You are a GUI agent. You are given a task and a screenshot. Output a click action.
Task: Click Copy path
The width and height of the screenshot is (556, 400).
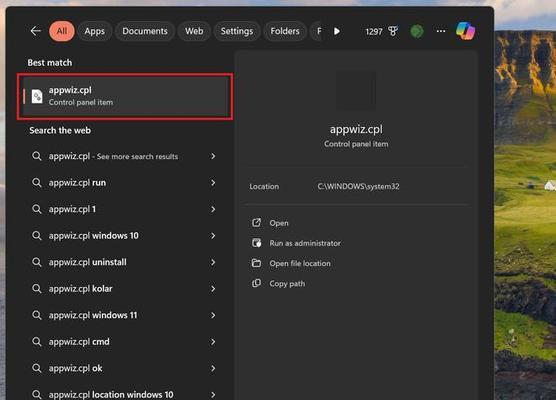(x=287, y=284)
